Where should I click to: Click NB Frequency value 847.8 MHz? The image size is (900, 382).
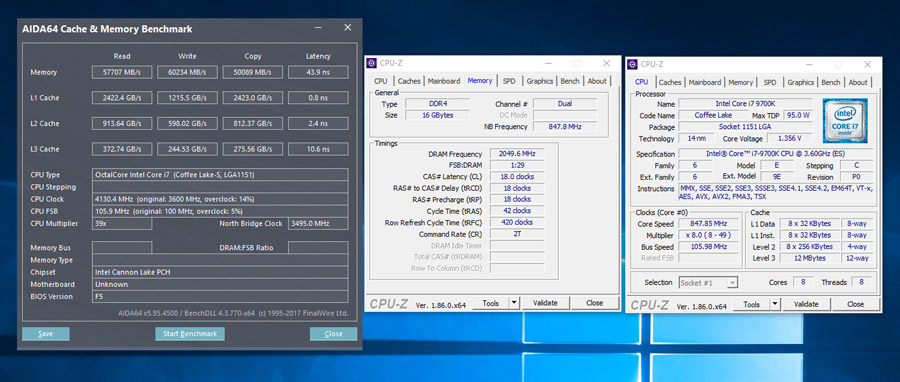tap(565, 126)
